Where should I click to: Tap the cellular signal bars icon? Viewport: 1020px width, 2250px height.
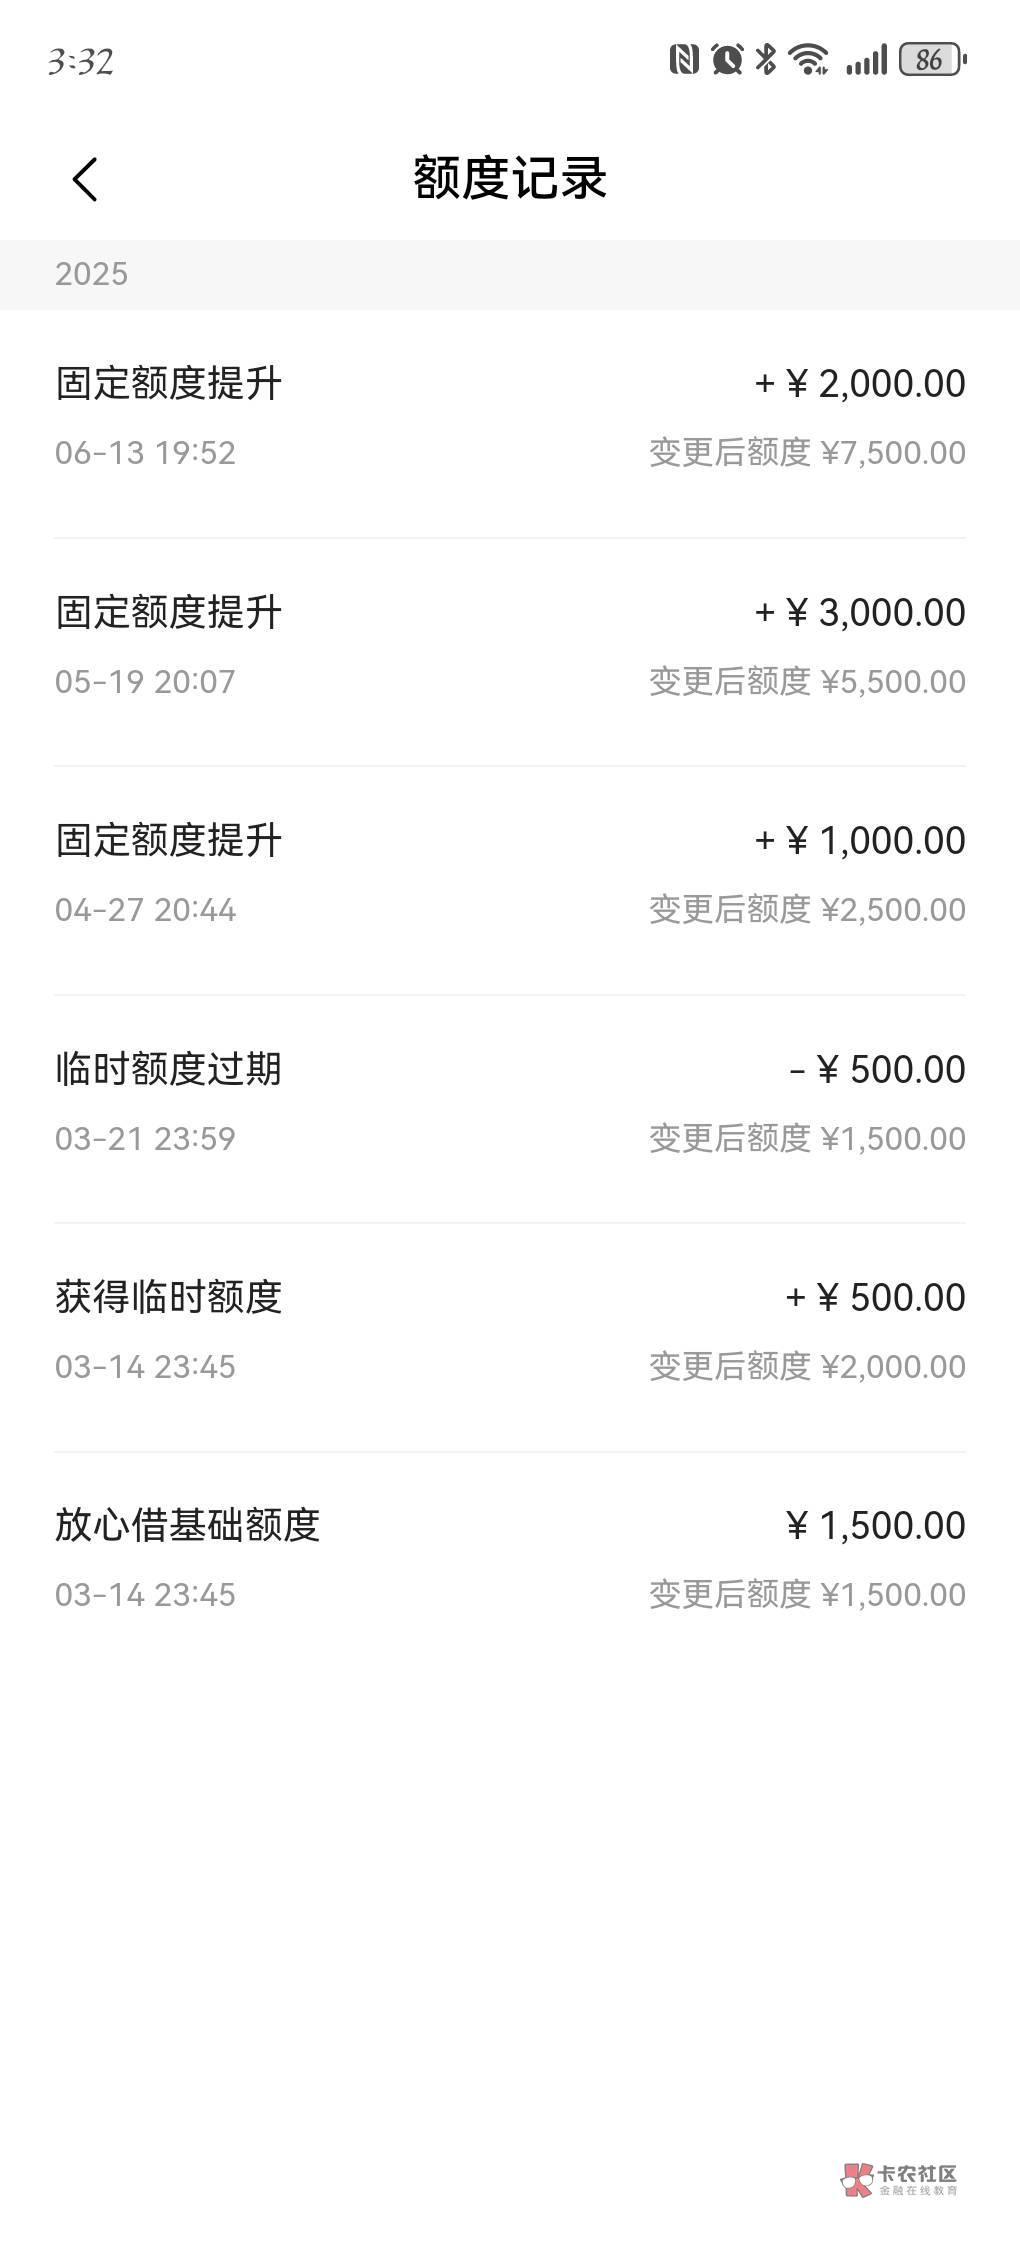coord(866,60)
